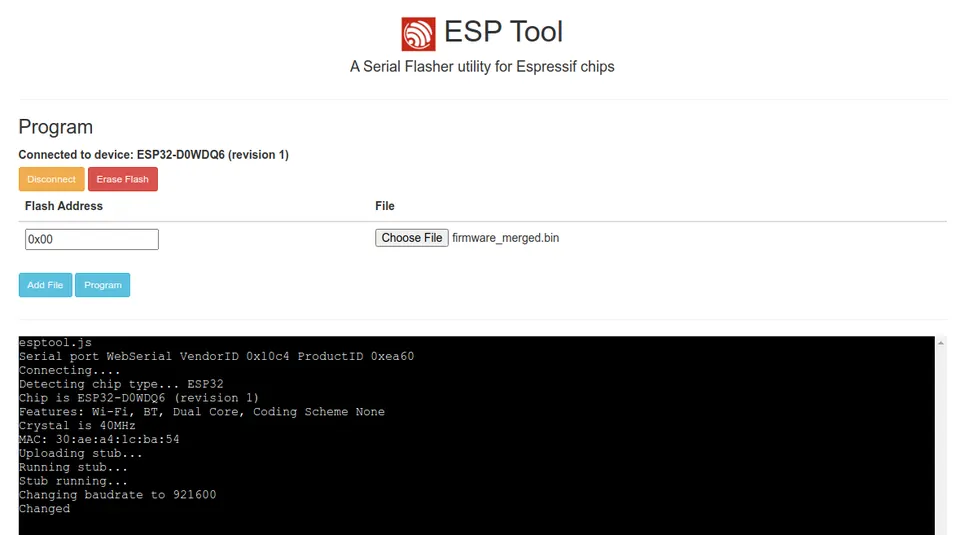Click the Program section heading
Image resolution: width=960 pixels, height=535 pixels.
pos(56,127)
